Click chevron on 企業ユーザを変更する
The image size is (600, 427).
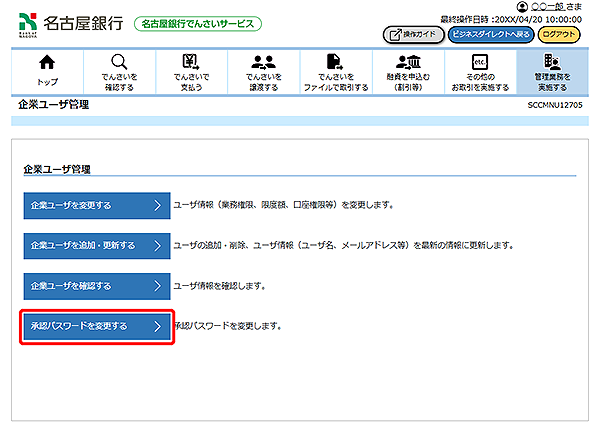pyautogui.click(x=157, y=206)
